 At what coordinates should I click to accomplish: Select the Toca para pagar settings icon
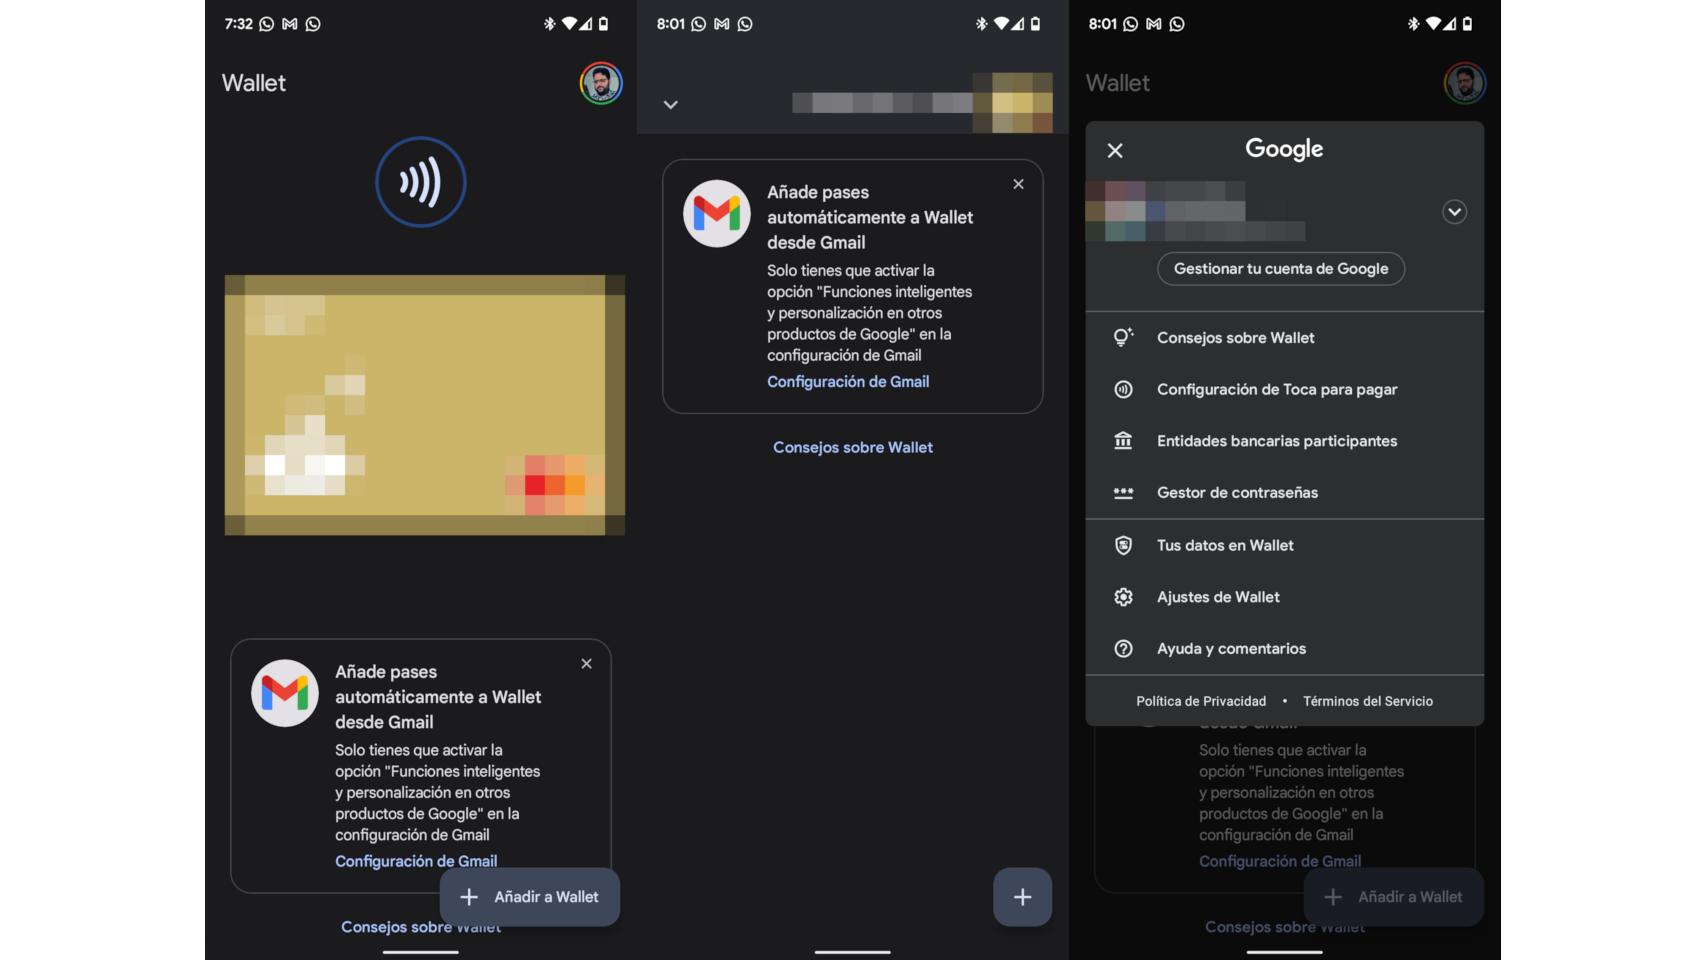click(x=1124, y=389)
